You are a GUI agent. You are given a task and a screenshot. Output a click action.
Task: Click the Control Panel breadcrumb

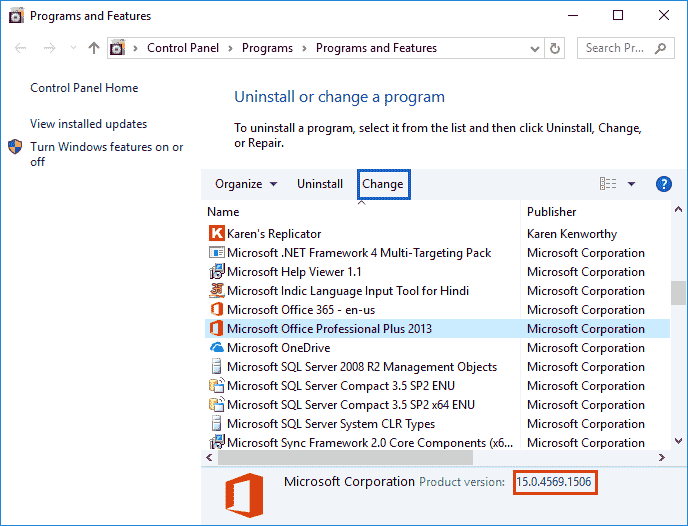[183, 48]
